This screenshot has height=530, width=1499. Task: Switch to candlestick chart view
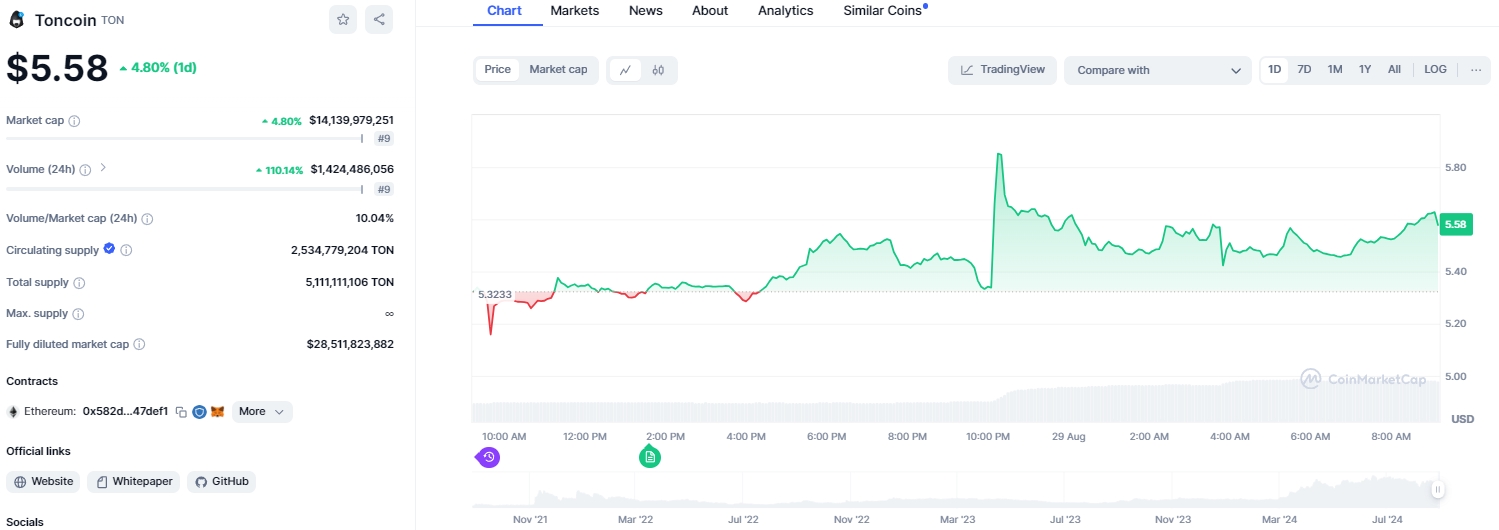[x=658, y=70]
